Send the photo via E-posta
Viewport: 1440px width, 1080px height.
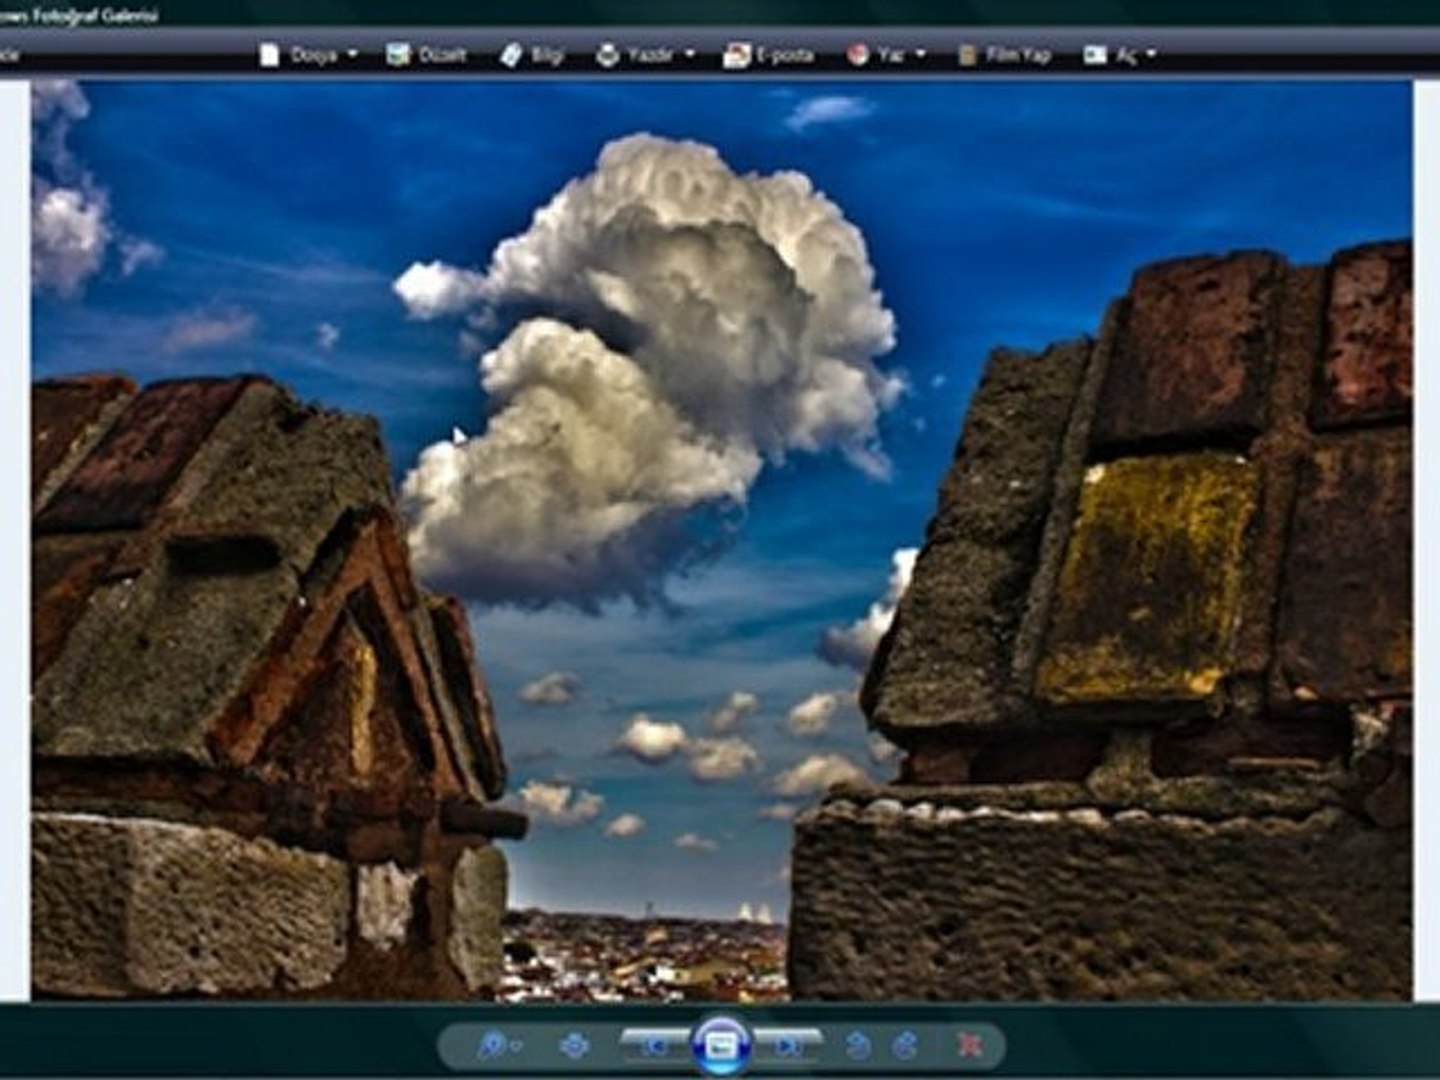(768, 55)
